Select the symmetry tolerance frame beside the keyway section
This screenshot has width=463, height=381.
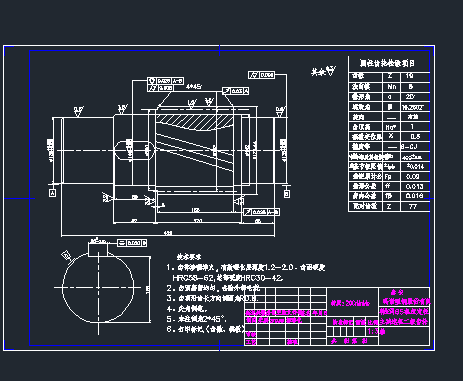[x=132, y=243]
